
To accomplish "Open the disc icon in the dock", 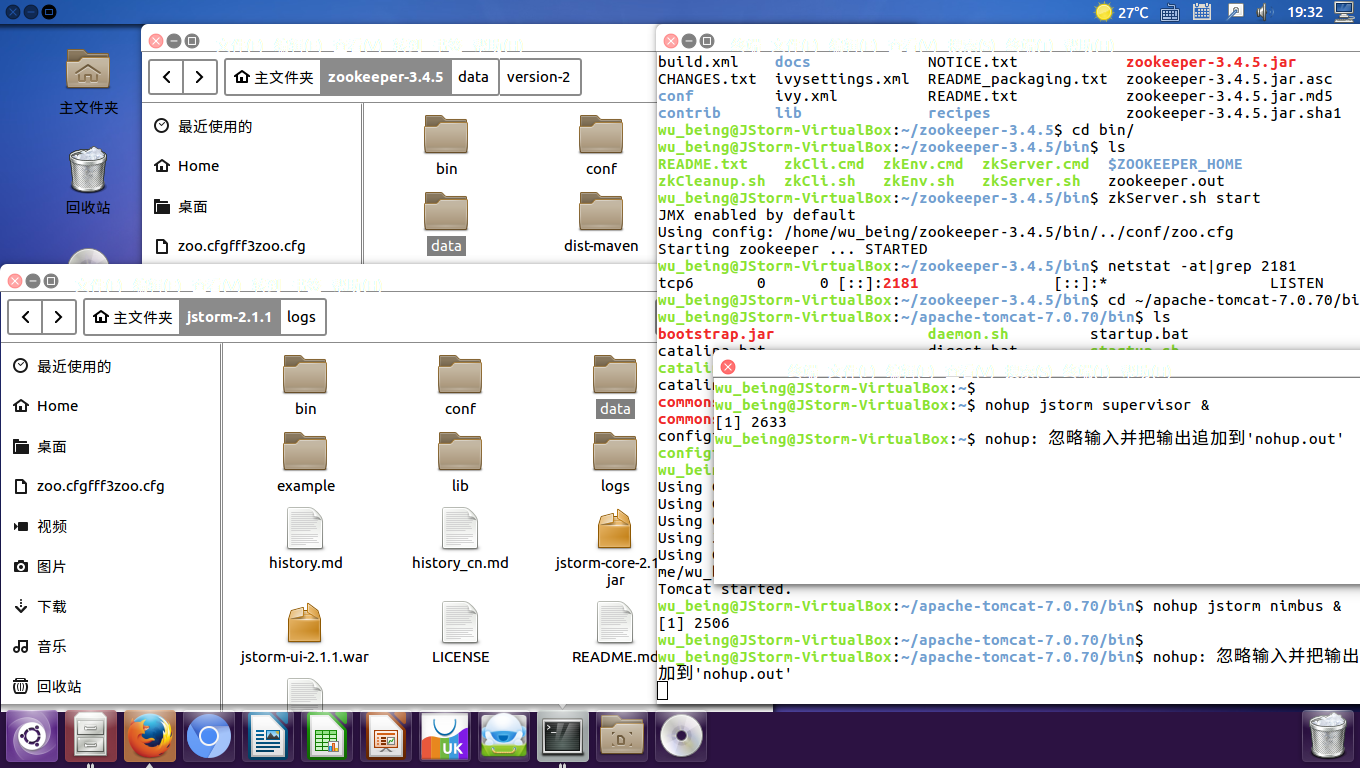I will [x=681, y=738].
